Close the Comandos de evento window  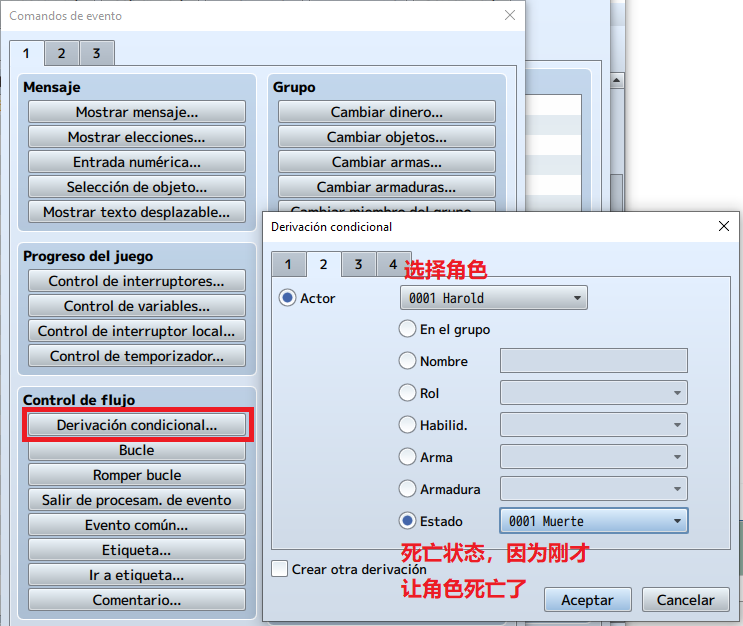pos(510,15)
